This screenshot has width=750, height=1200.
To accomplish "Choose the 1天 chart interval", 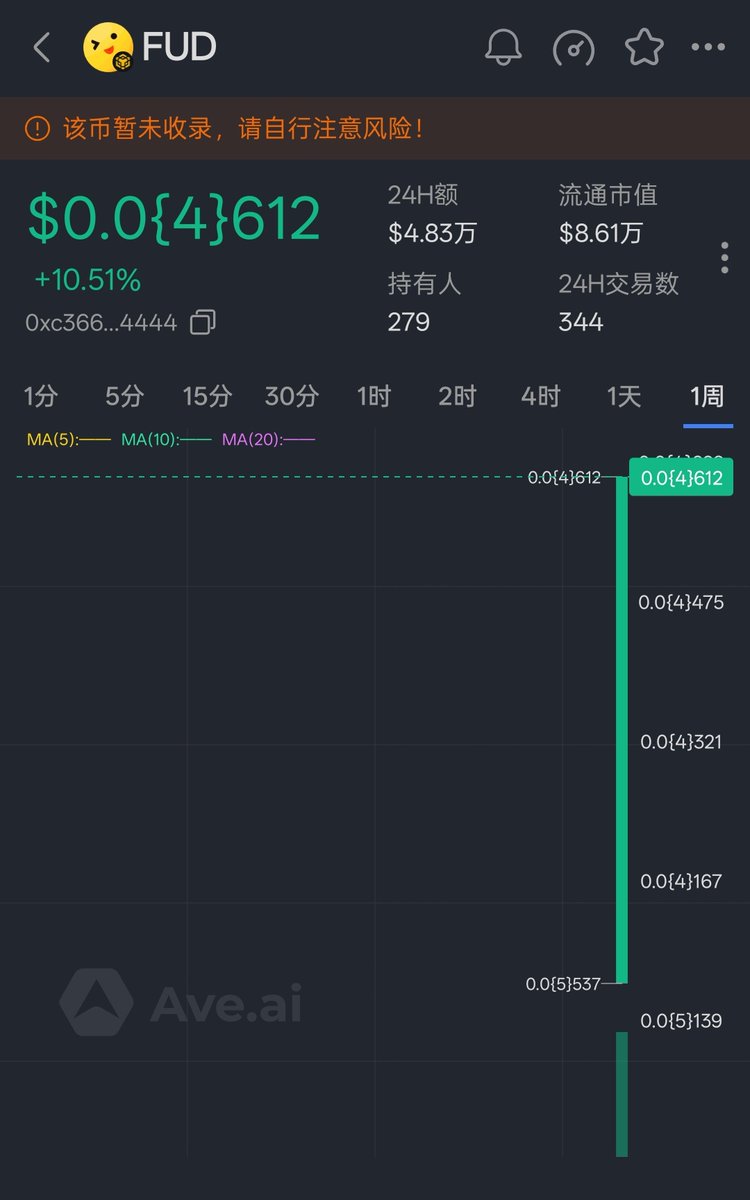I will [x=624, y=396].
